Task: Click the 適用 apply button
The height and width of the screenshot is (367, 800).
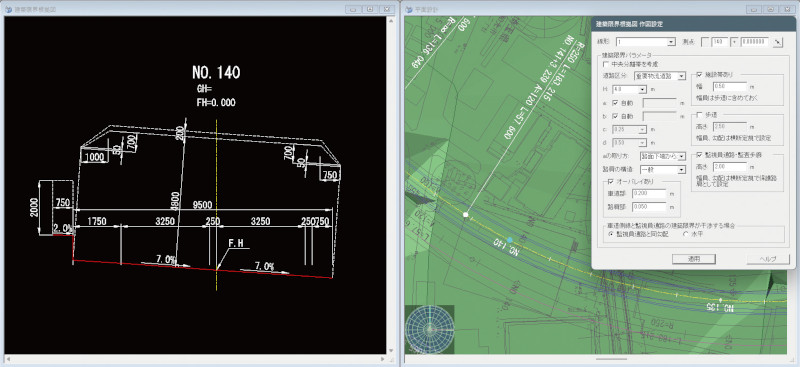Action: click(694, 259)
